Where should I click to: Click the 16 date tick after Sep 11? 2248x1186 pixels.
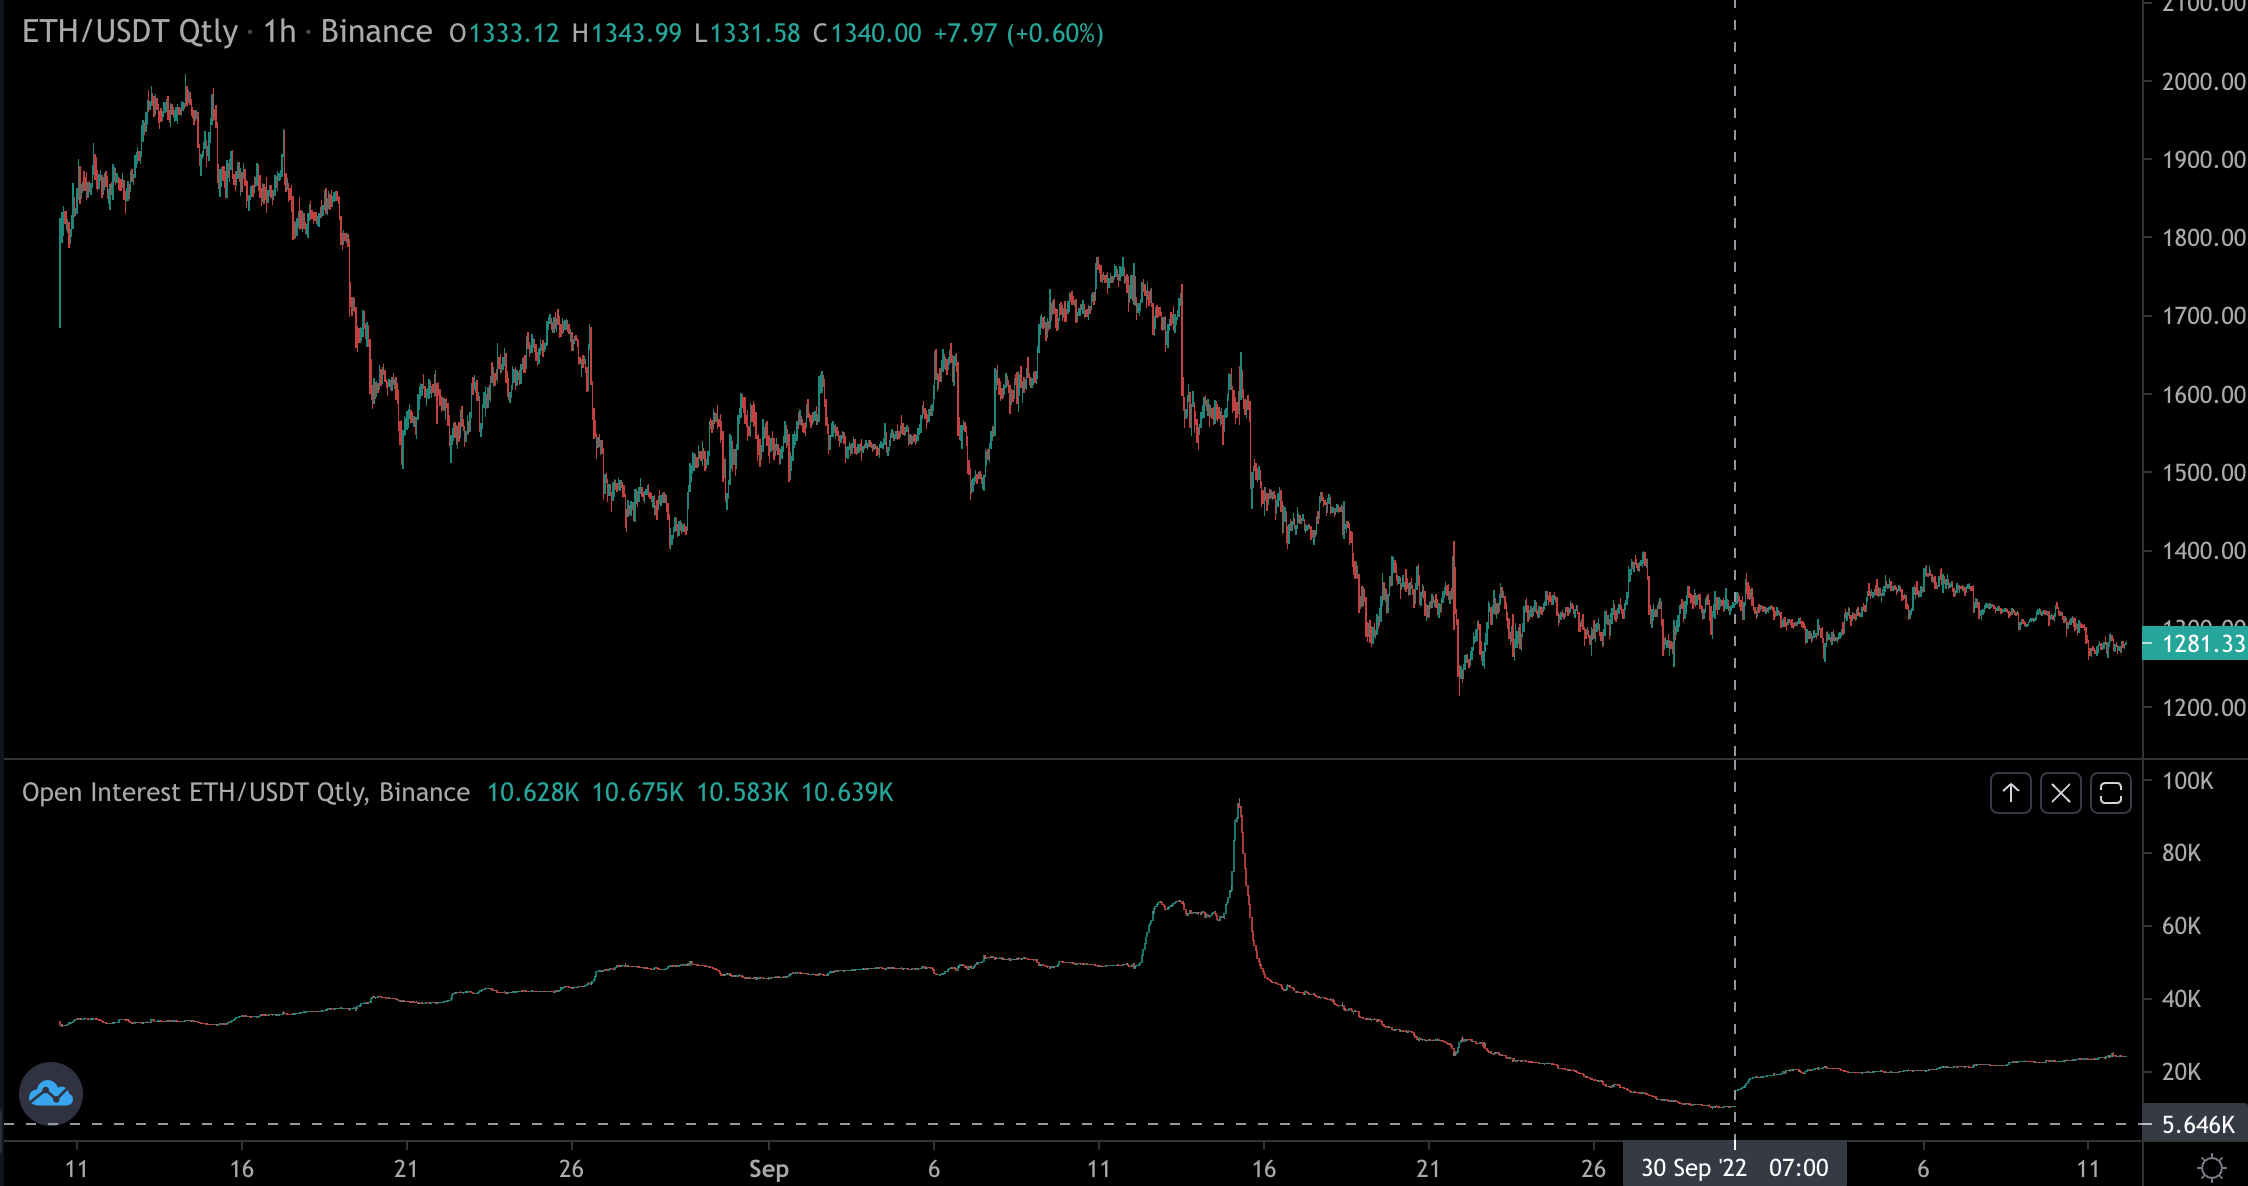point(1263,1168)
